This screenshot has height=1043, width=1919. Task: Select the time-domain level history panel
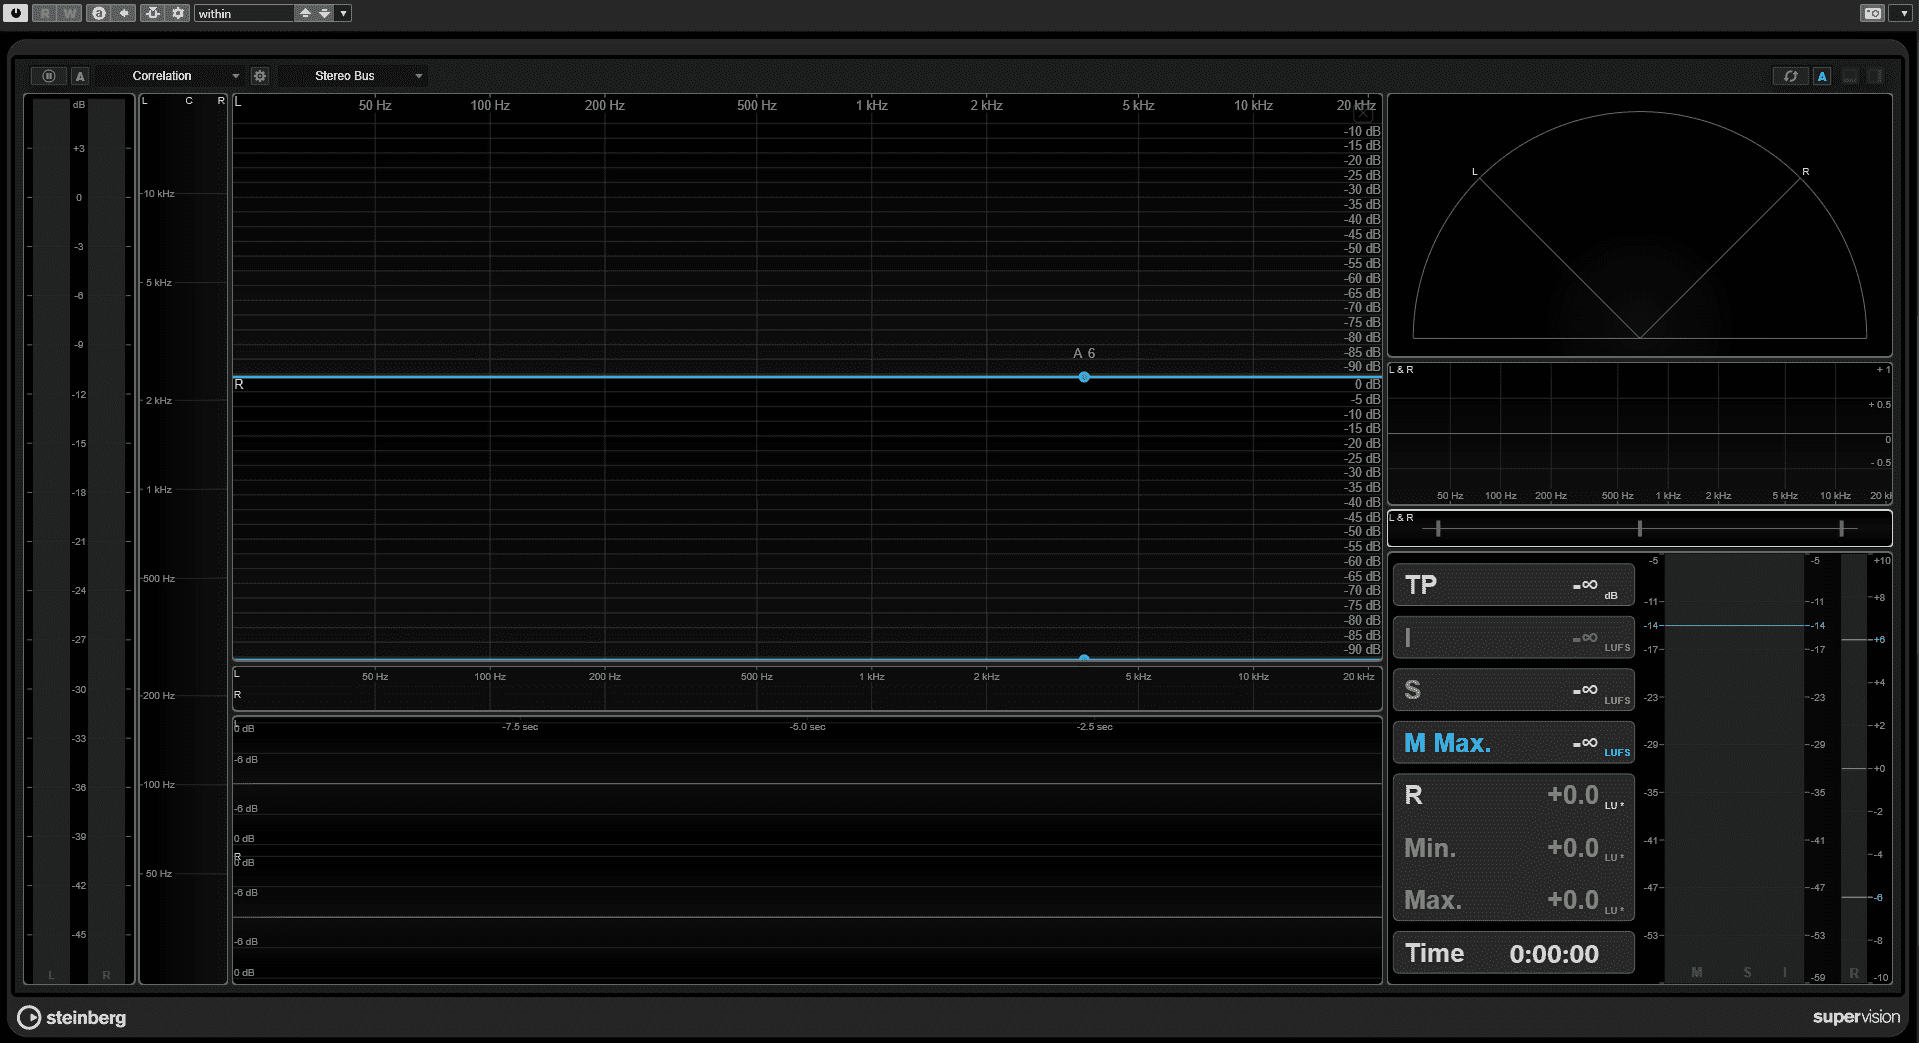coord(807,850)
